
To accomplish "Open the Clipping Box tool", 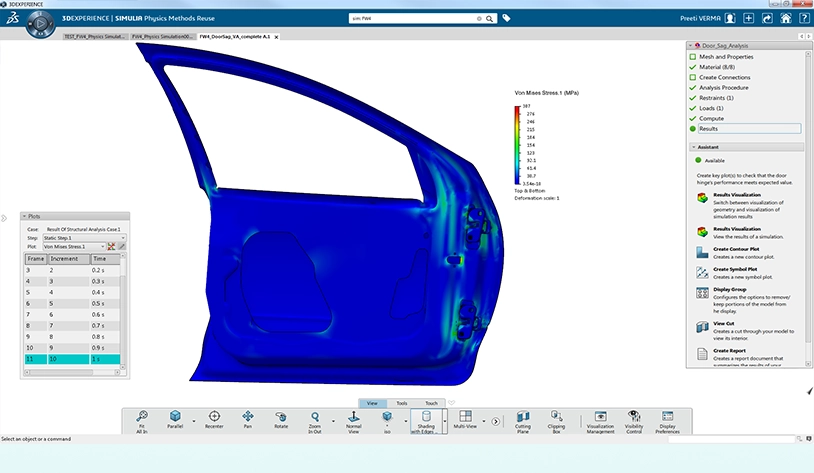I will (x=557, y=416).
